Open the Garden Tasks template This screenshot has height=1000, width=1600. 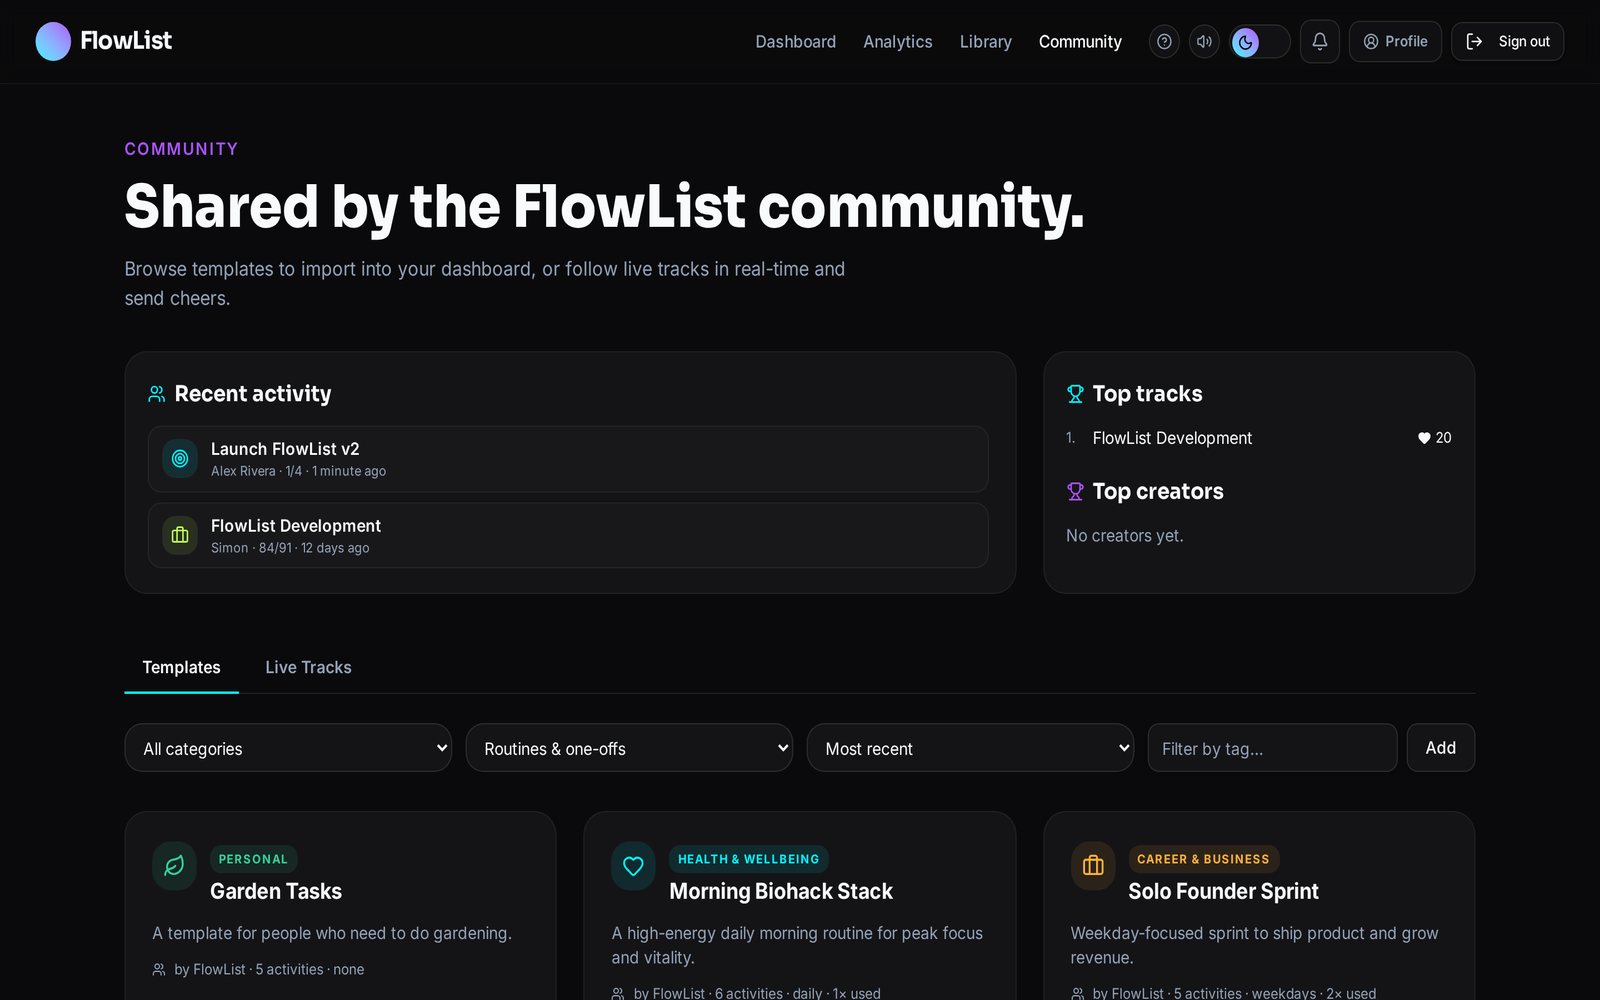[x=276, y=891]
